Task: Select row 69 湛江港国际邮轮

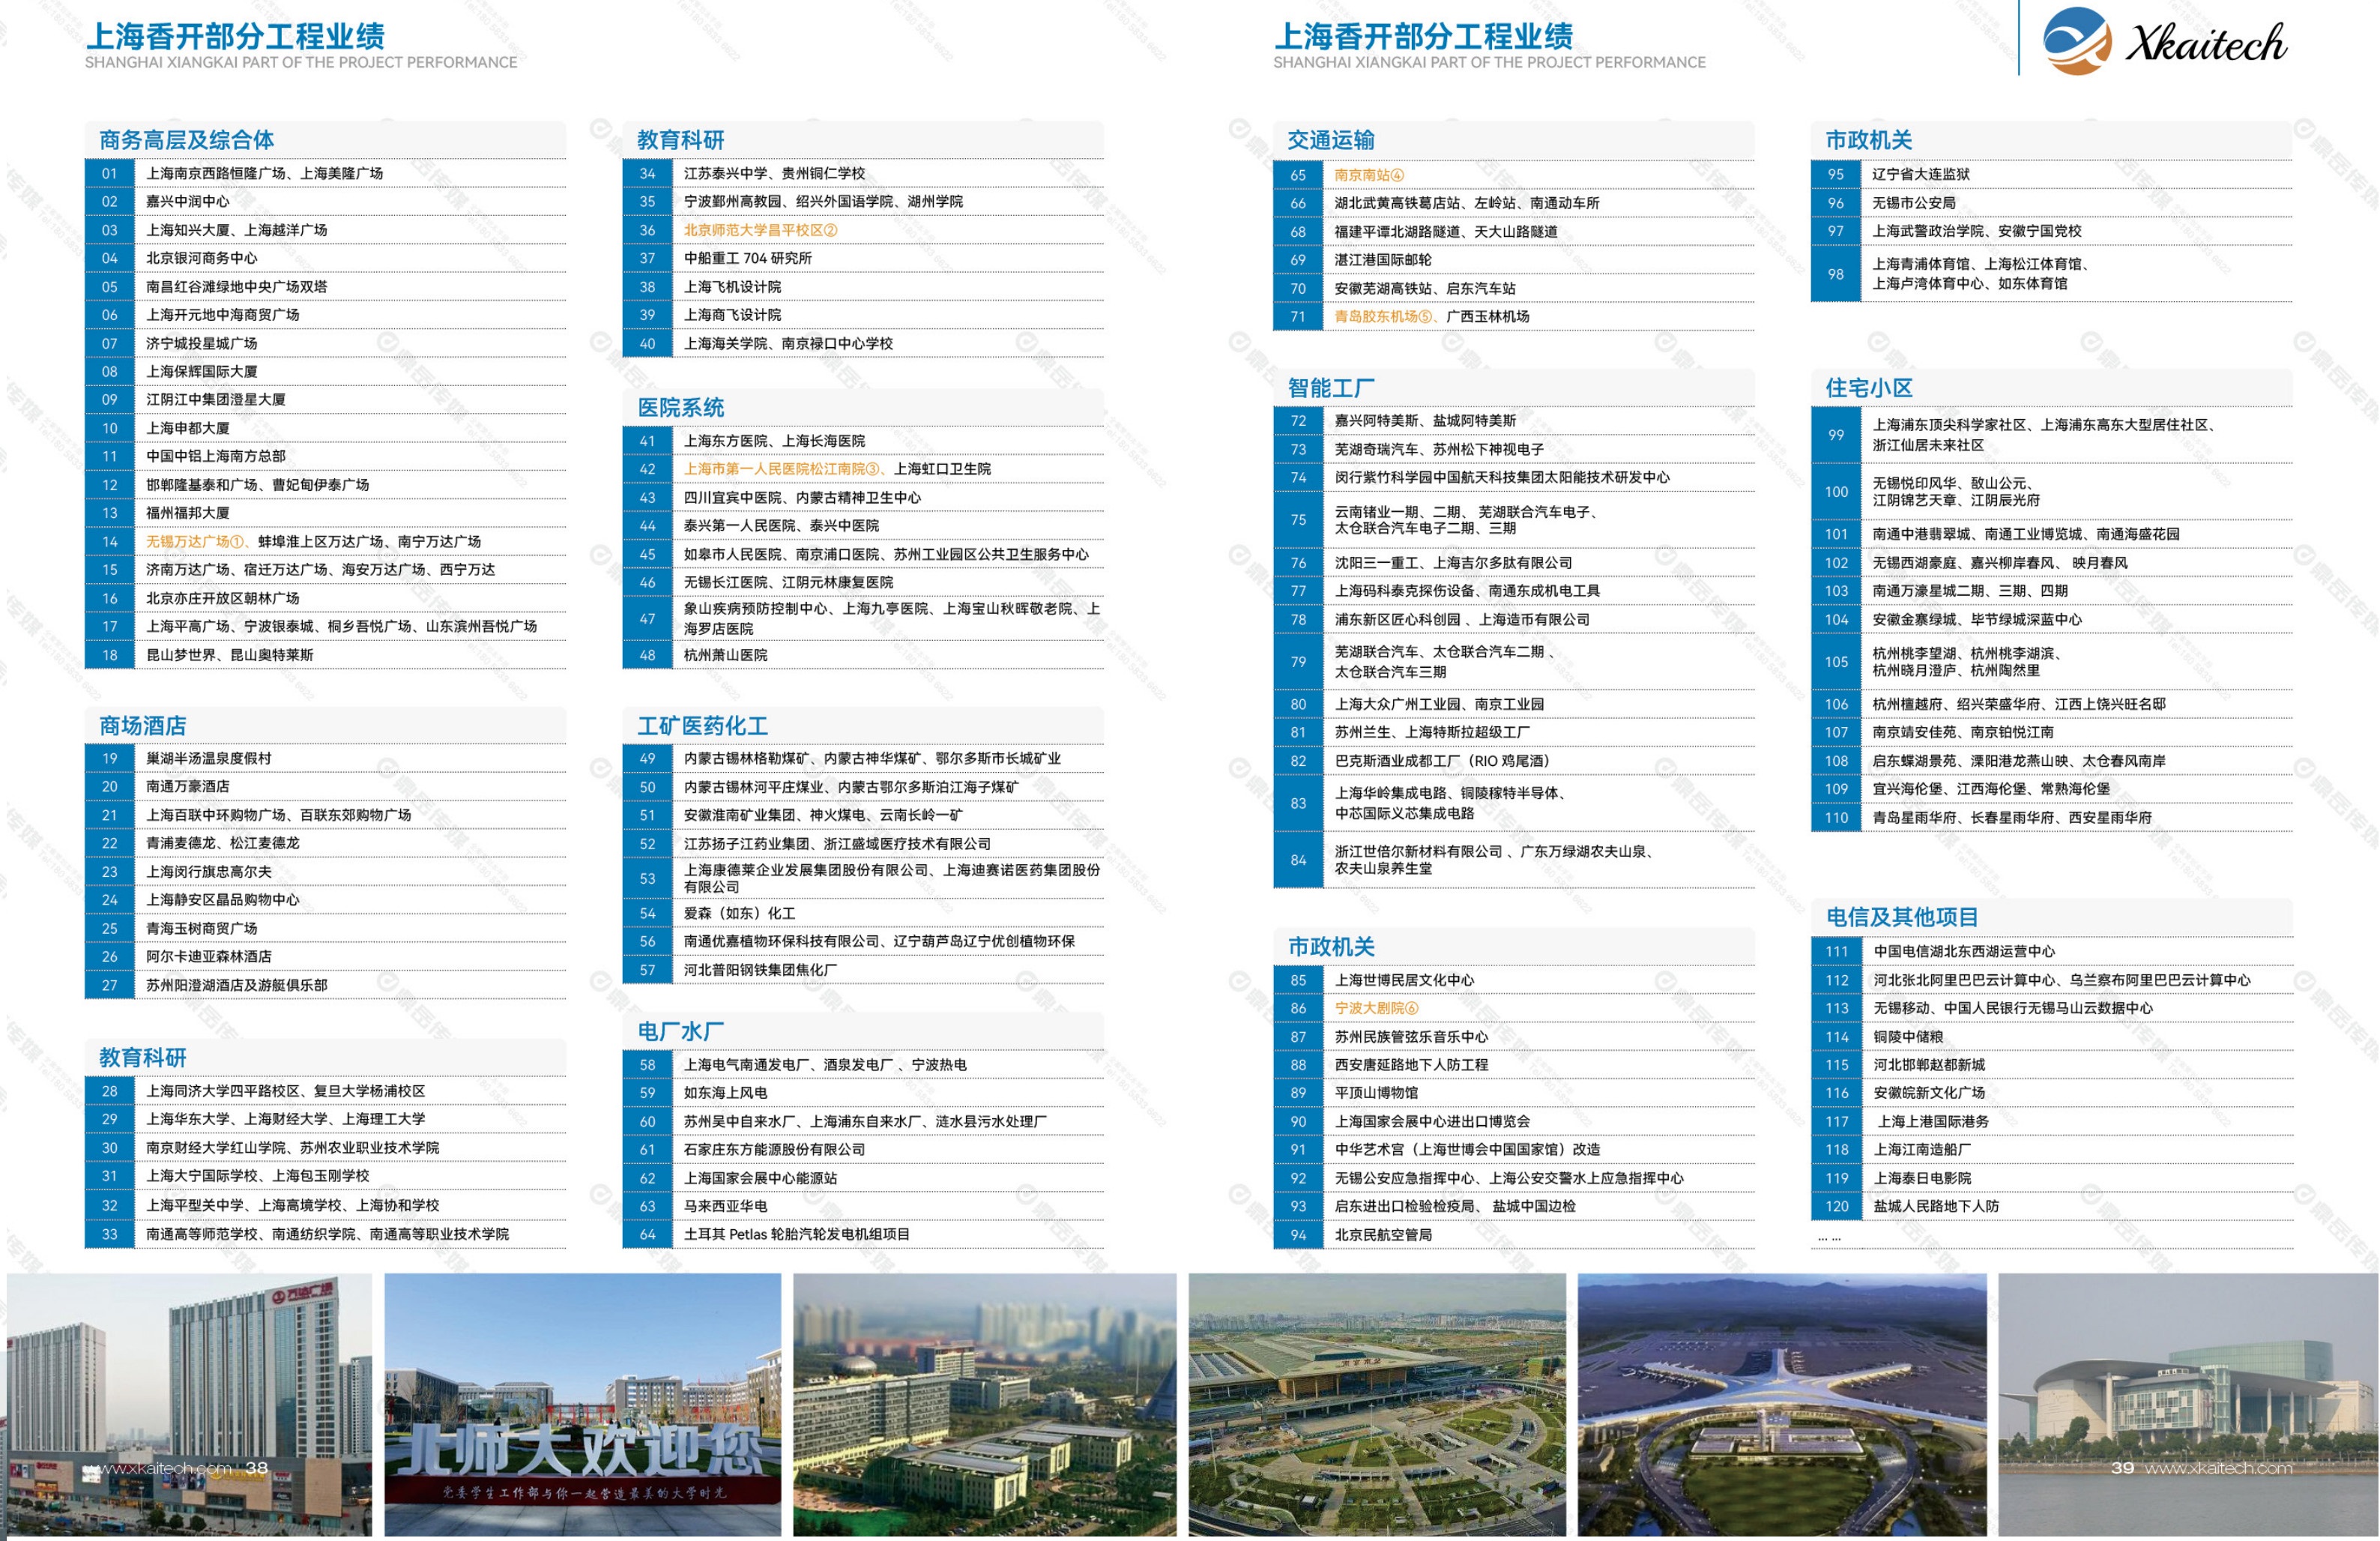Action: 1514,260
